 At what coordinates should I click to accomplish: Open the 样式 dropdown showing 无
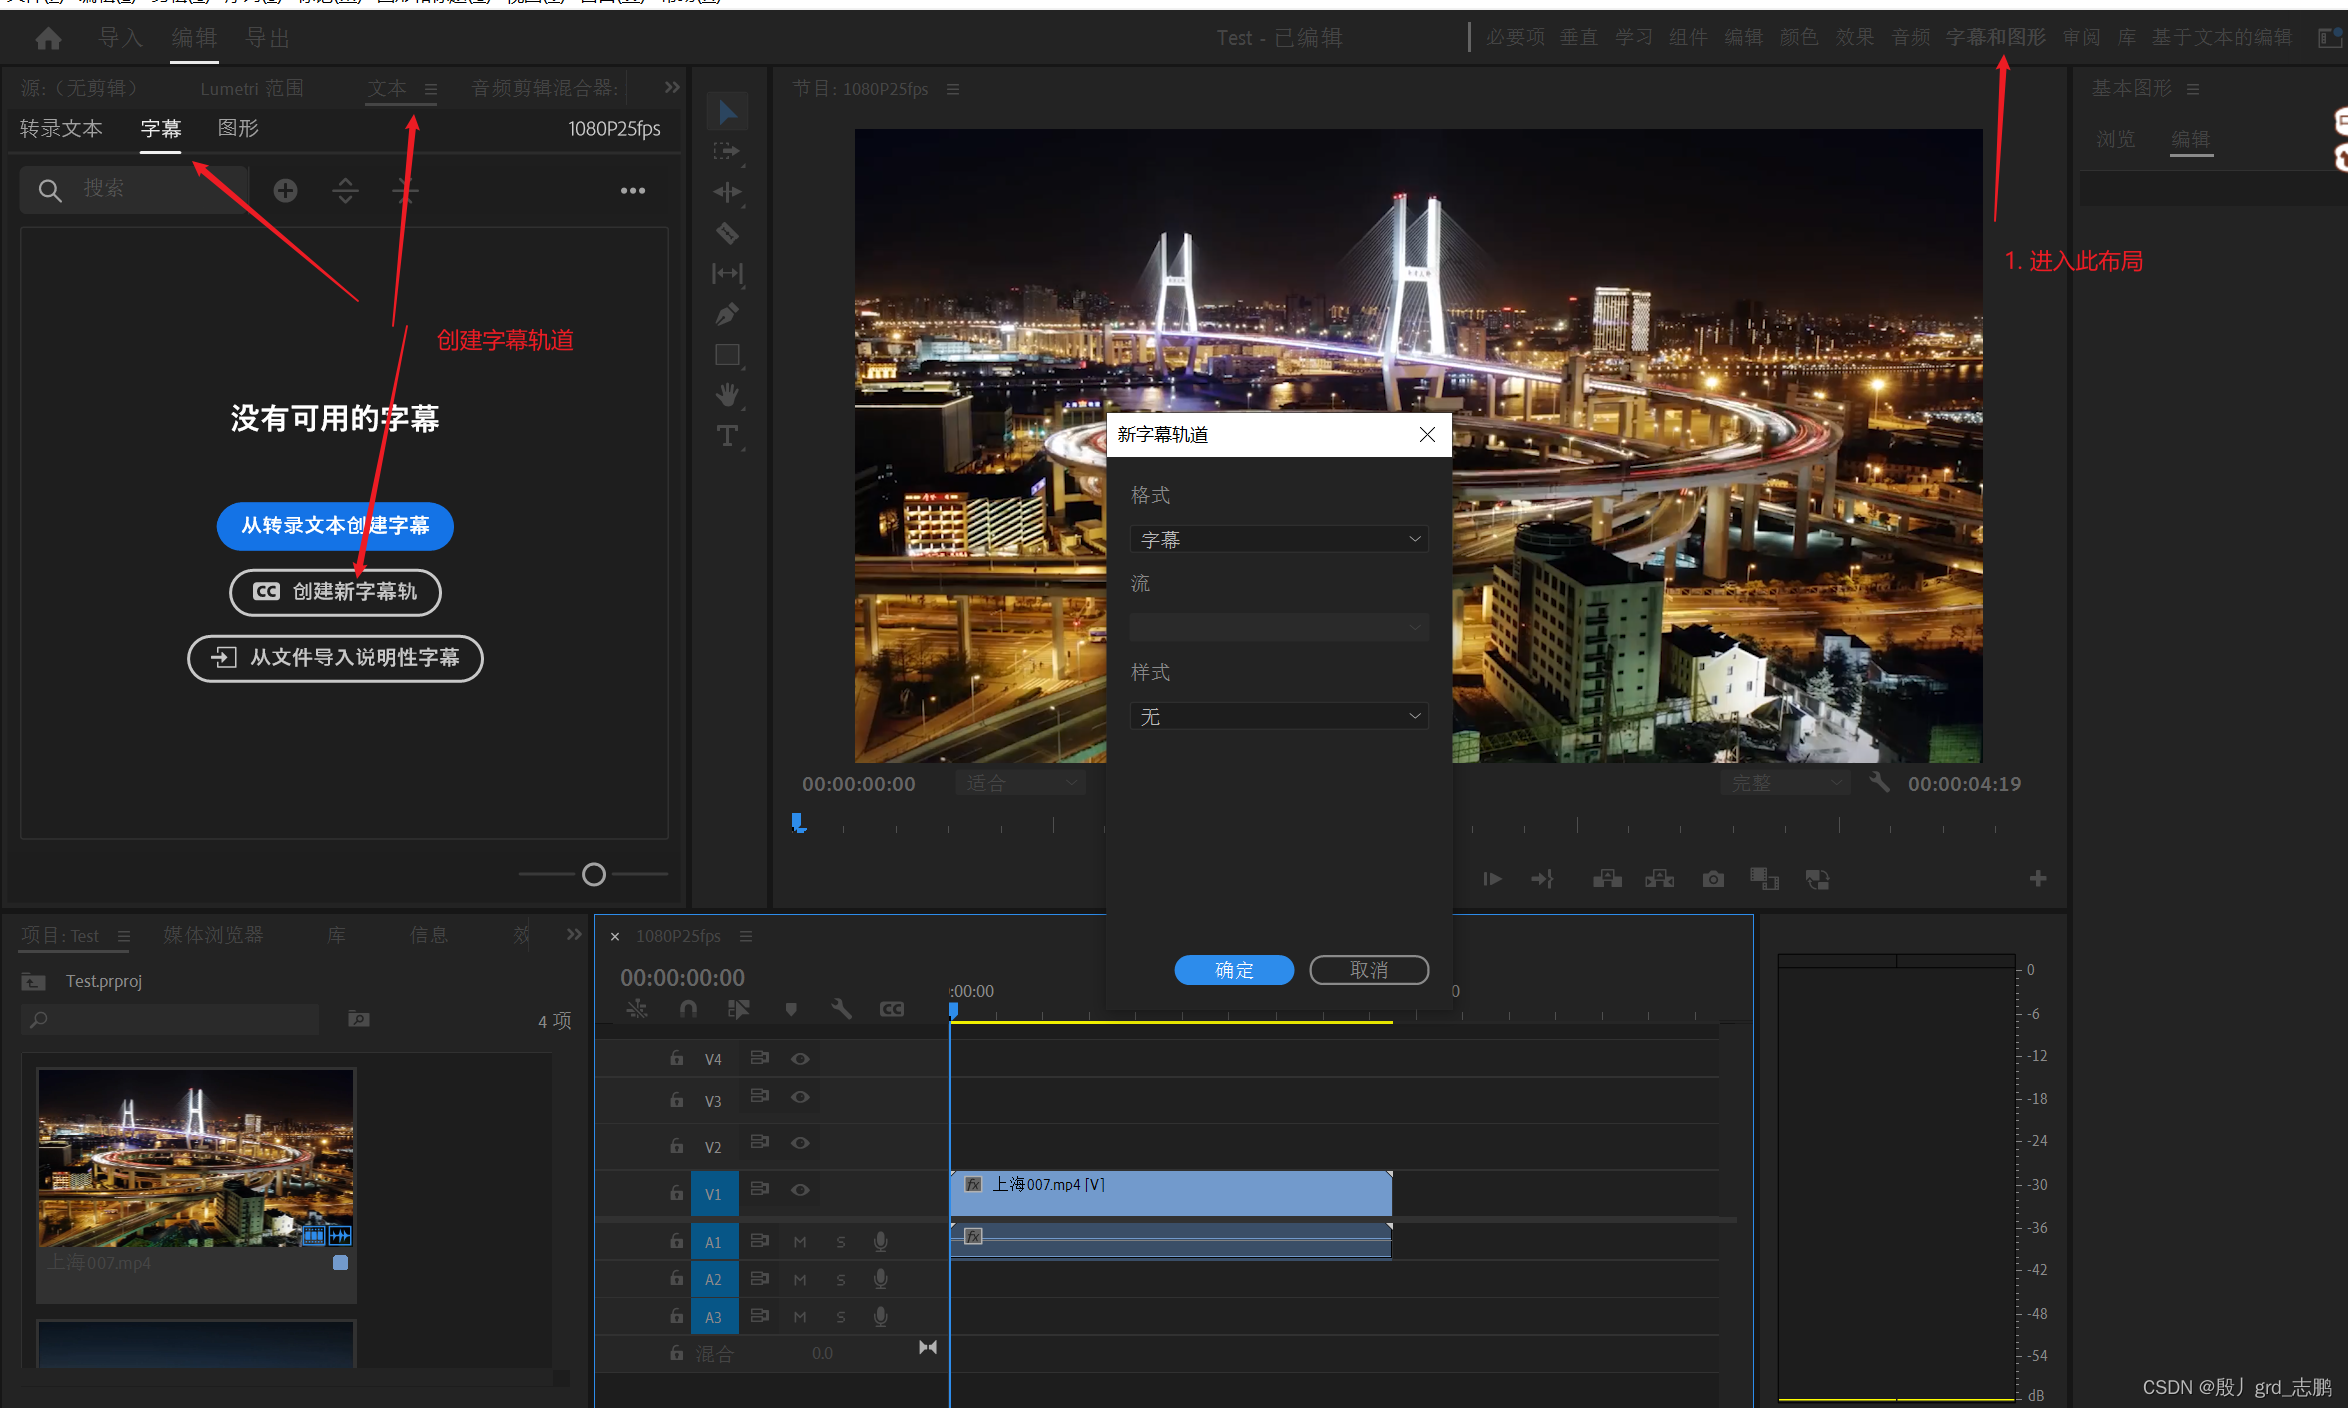(x=1278, y=717)
